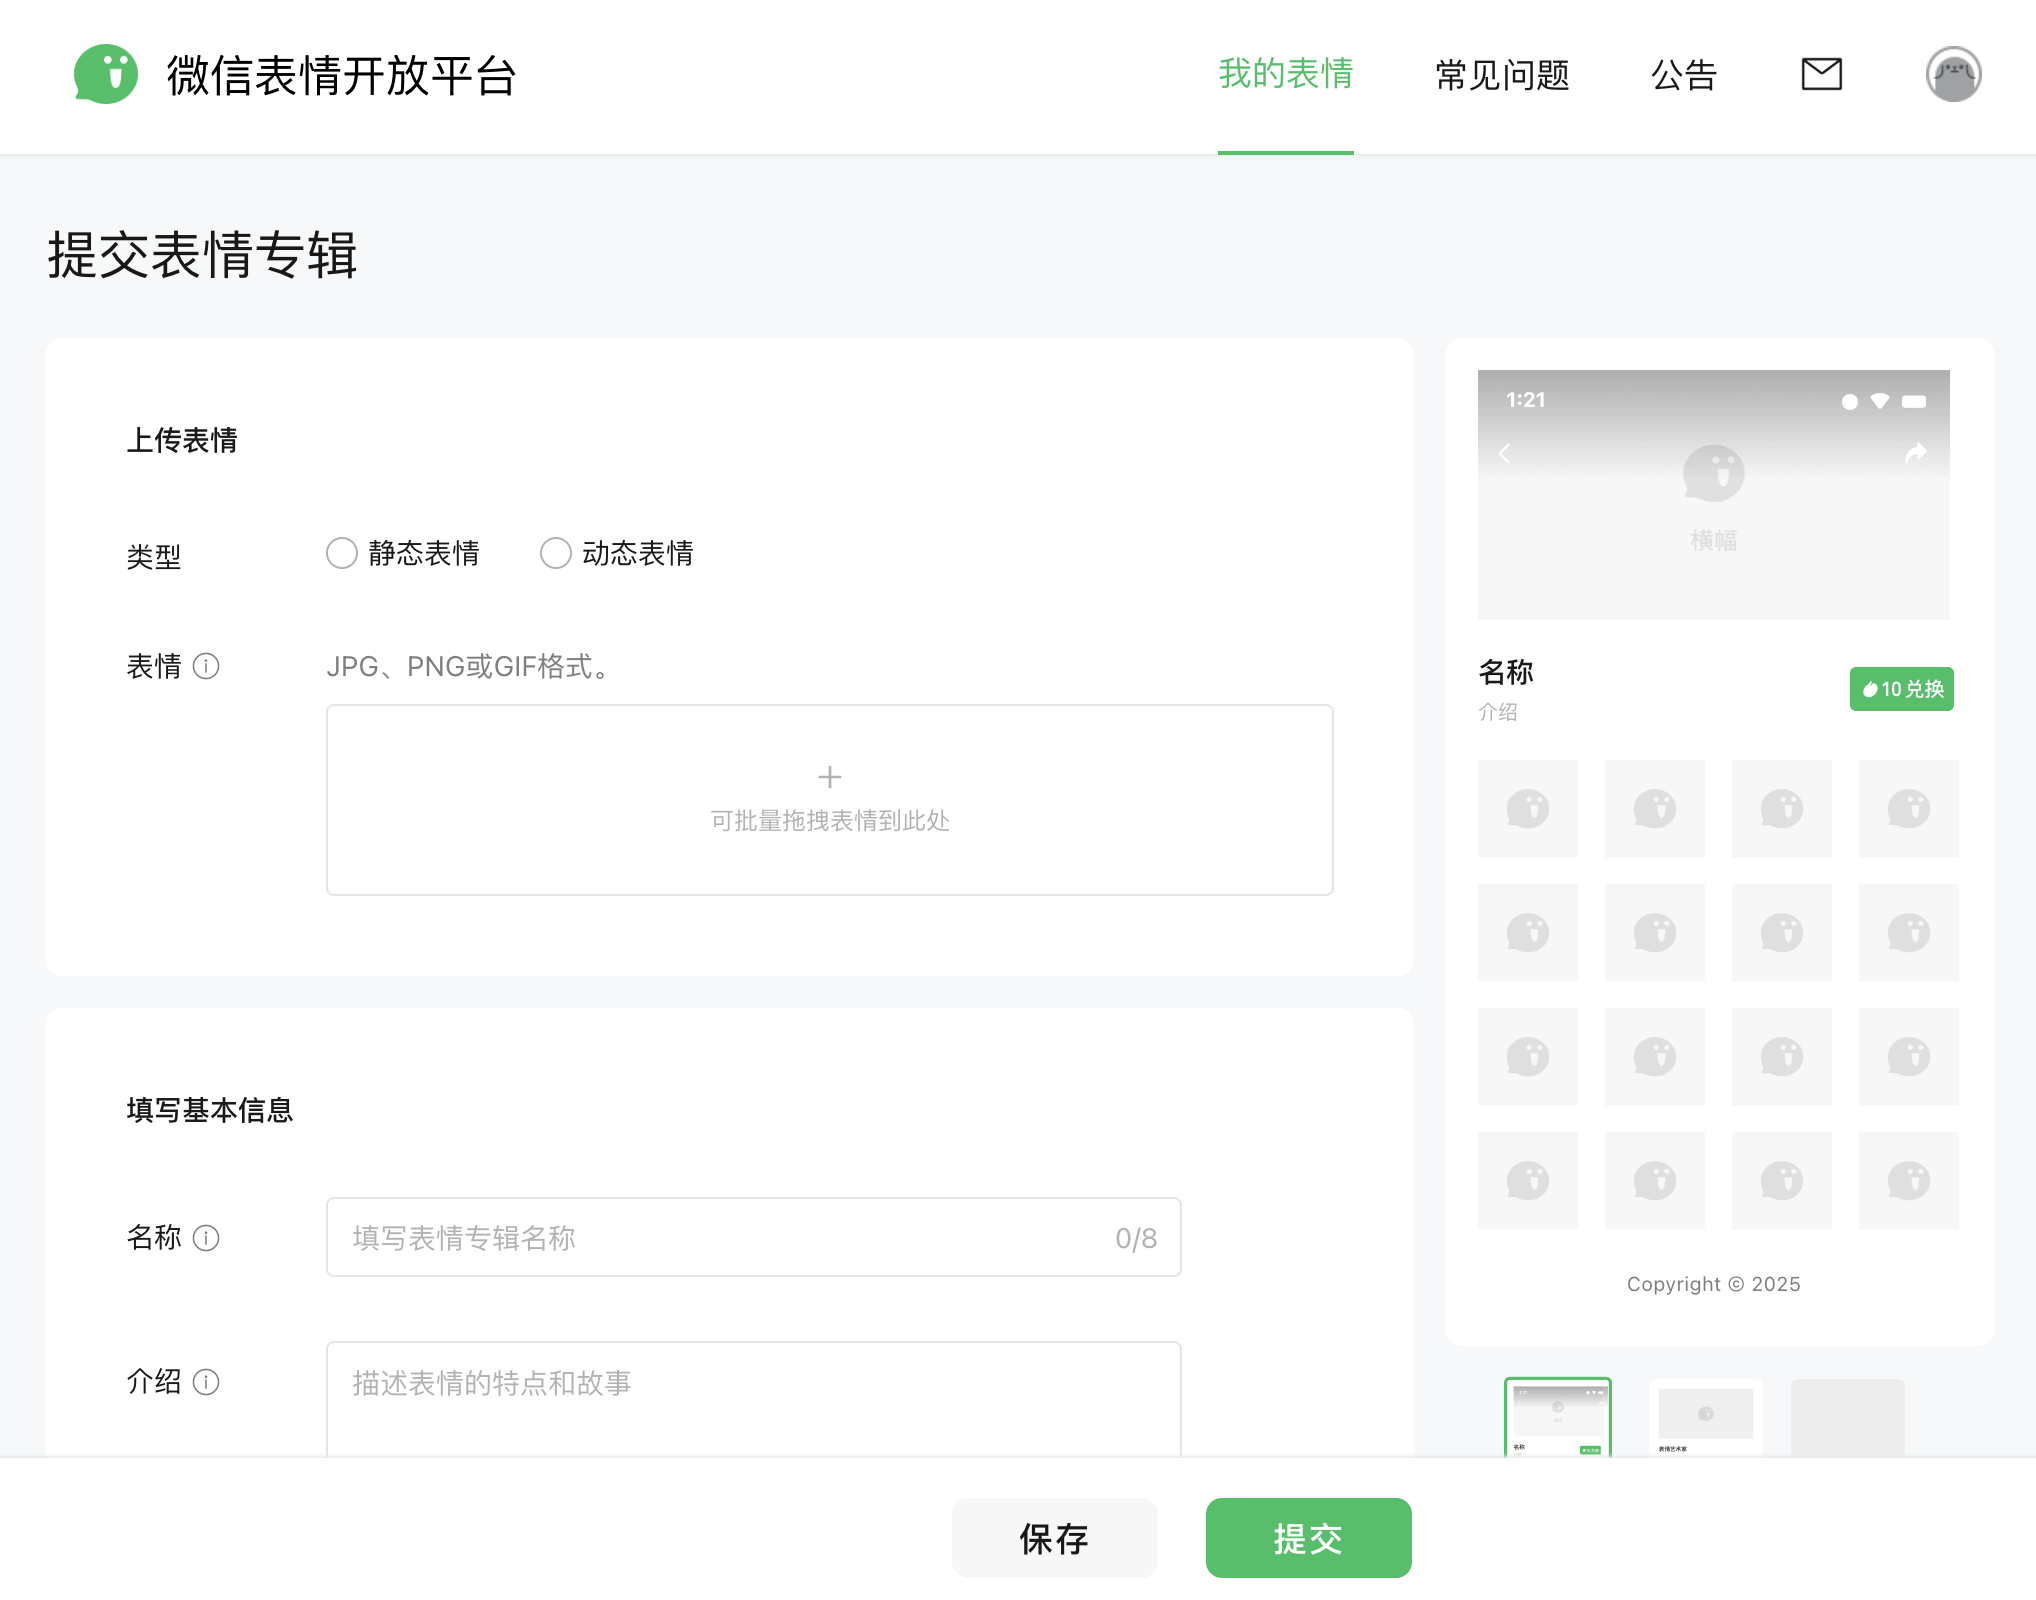Click the green 10 兑换 badge

point(1901,689)
